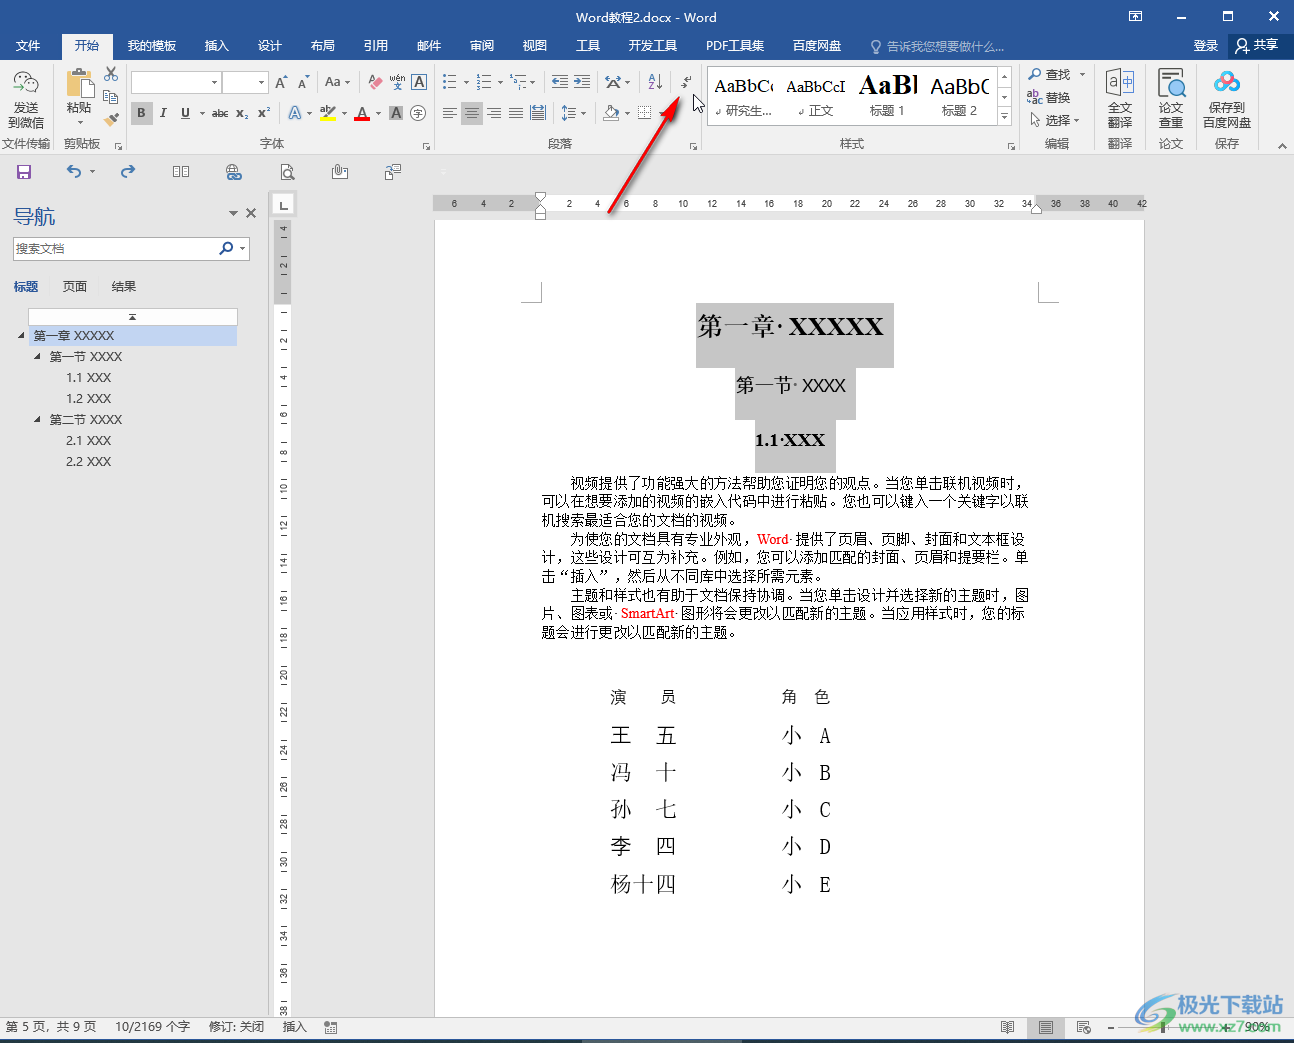Apply red font color

coord(362,113)
